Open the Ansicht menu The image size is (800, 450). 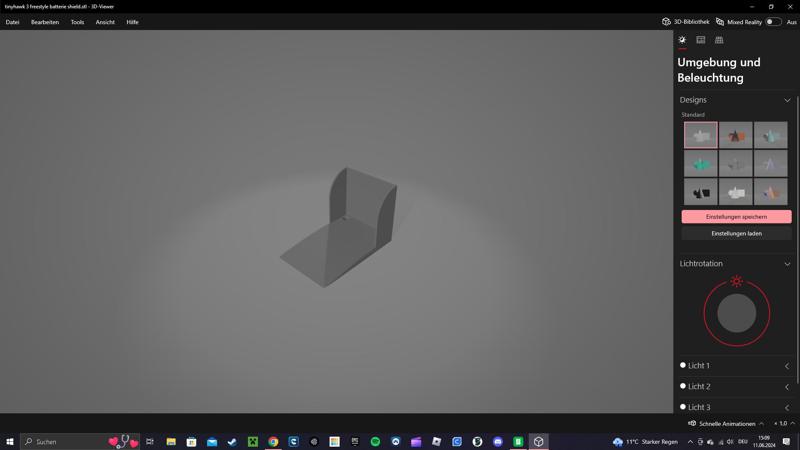pos(105,22)
